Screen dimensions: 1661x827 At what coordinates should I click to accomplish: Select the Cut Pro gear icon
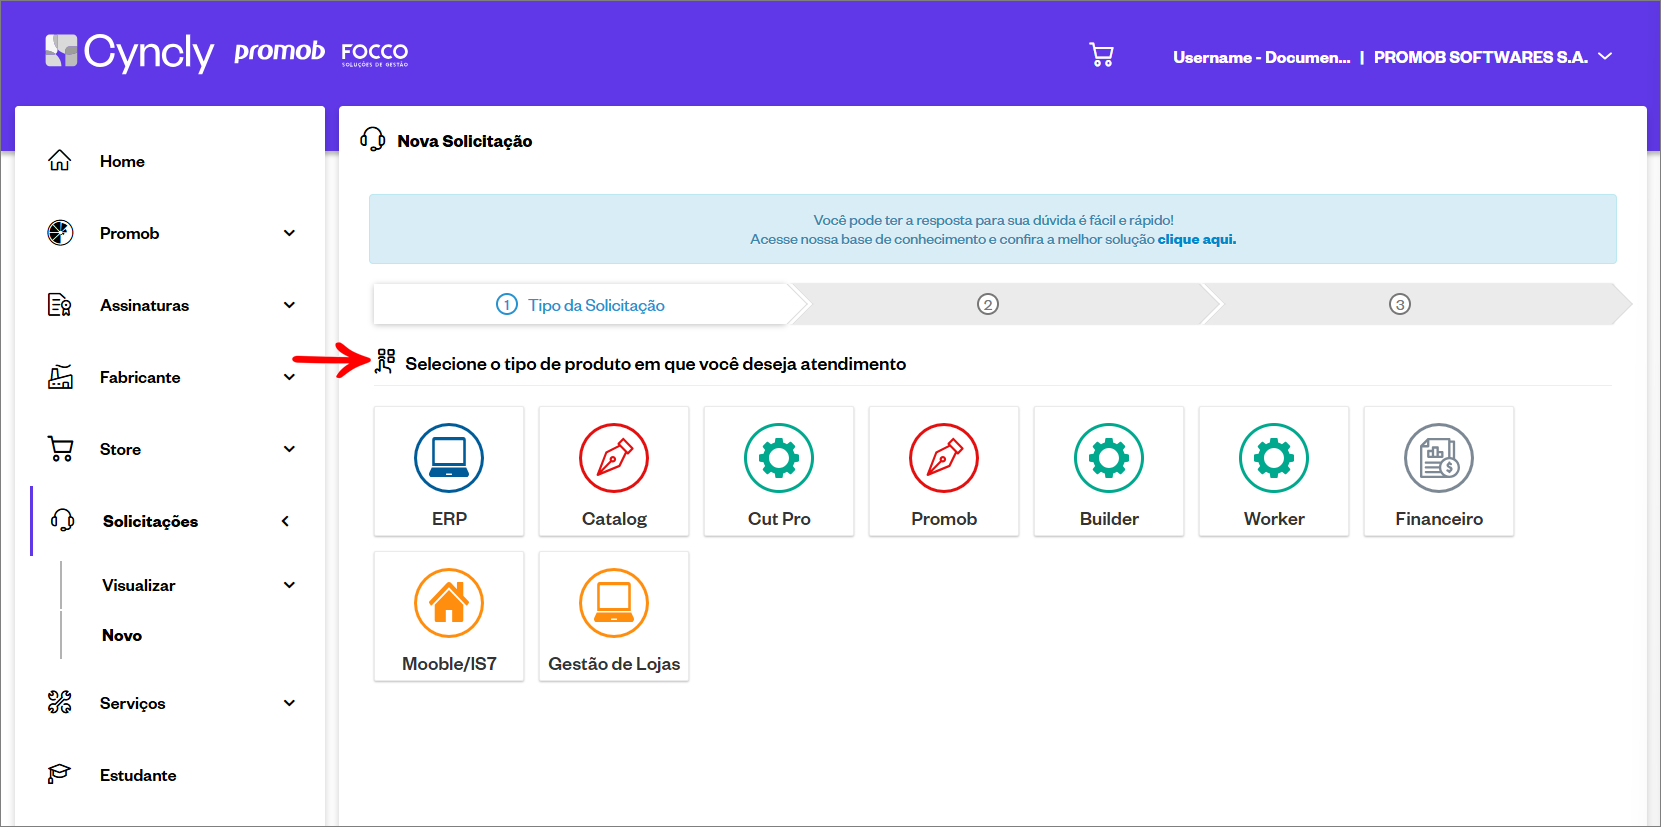click(779, 459)
